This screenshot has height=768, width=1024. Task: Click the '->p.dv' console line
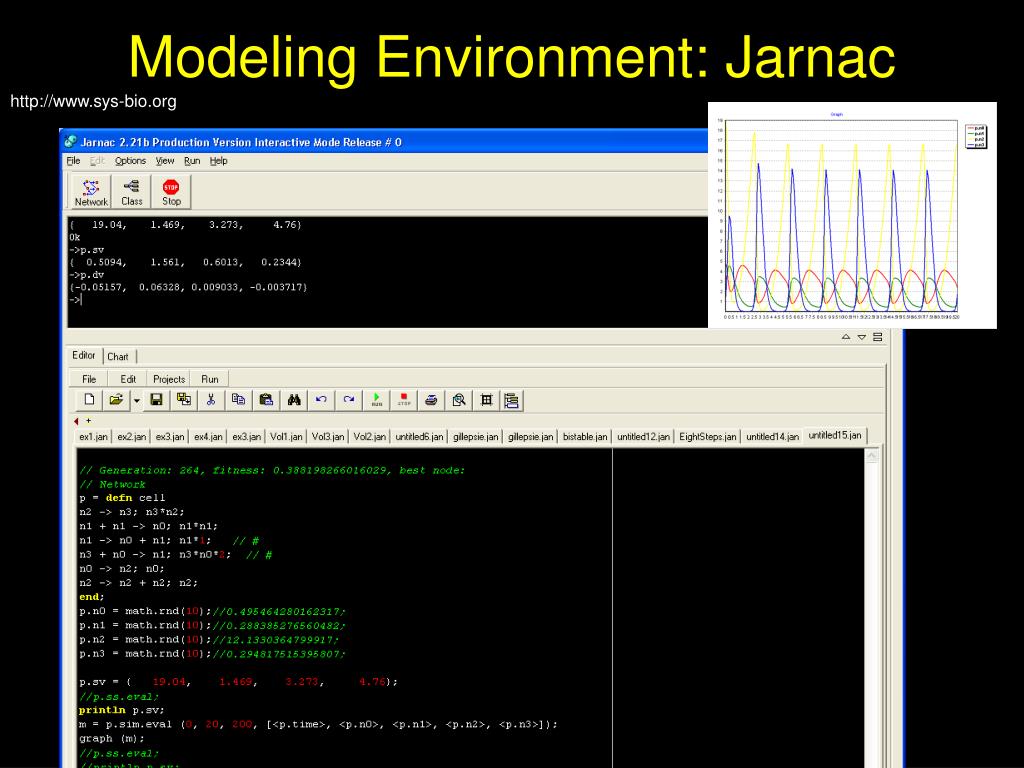pos(86,275)
